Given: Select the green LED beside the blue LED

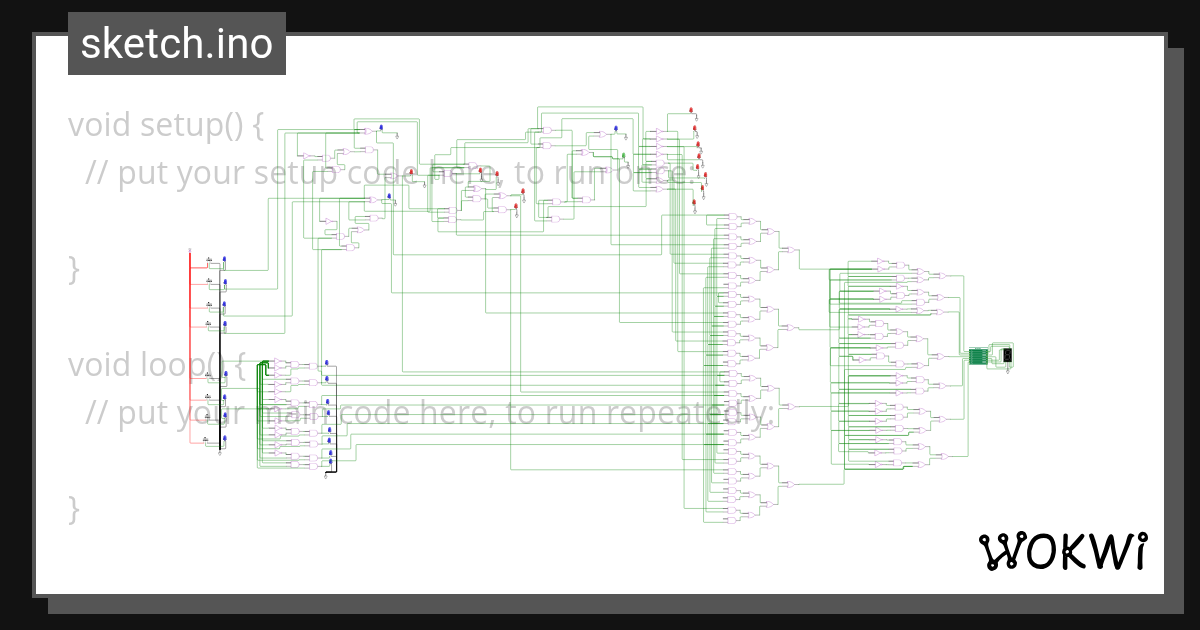Looking at the screenshot, I should pyautogui.click(x=624, y=155).
